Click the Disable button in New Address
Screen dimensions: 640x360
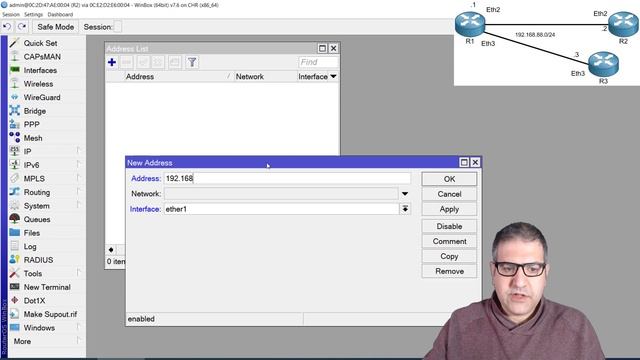click(x=449, y=226)
